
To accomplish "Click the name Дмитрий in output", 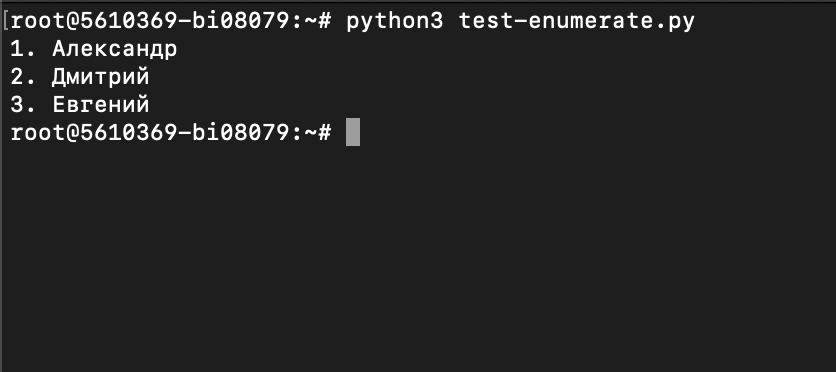I will 101,77.
